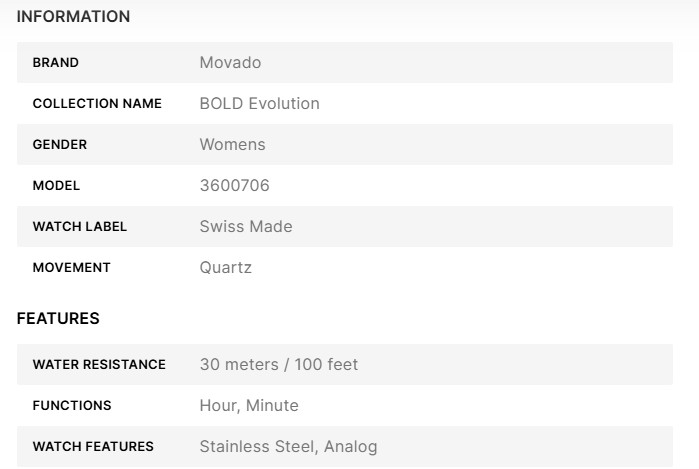Click the GENDER row label
Image resolution: width=699 pixels, height=469 pixels.
coord(60,145)
